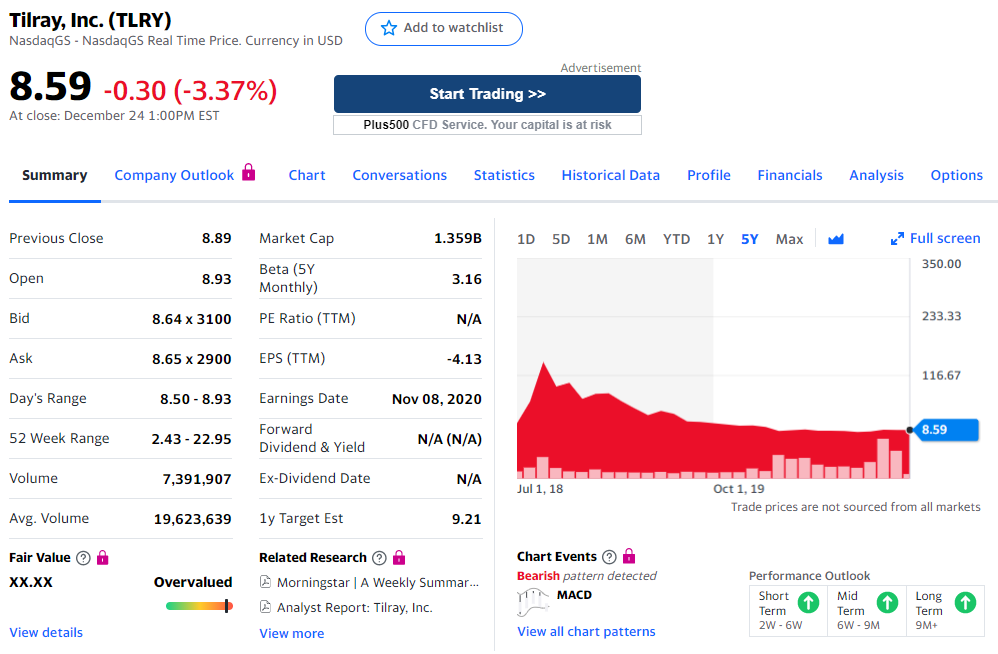
Task: Click the Plus500 CFD Service disclaimer banner
Action: [487, 125]
